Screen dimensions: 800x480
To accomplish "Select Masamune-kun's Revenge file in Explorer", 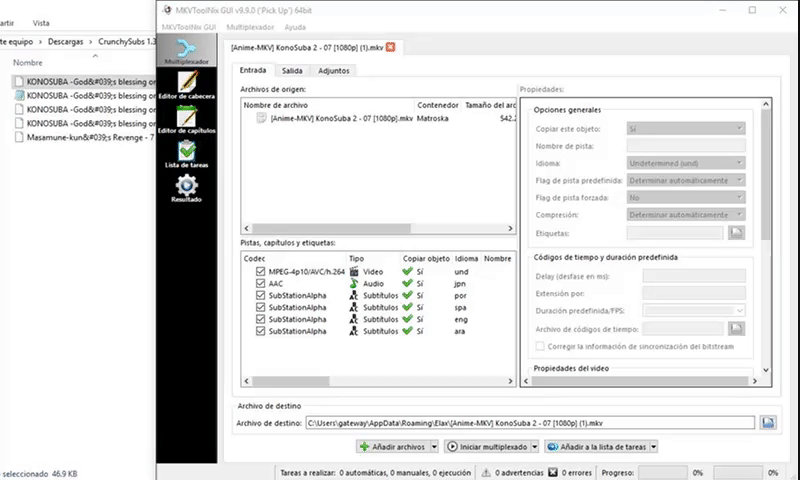I will [84, 137].
